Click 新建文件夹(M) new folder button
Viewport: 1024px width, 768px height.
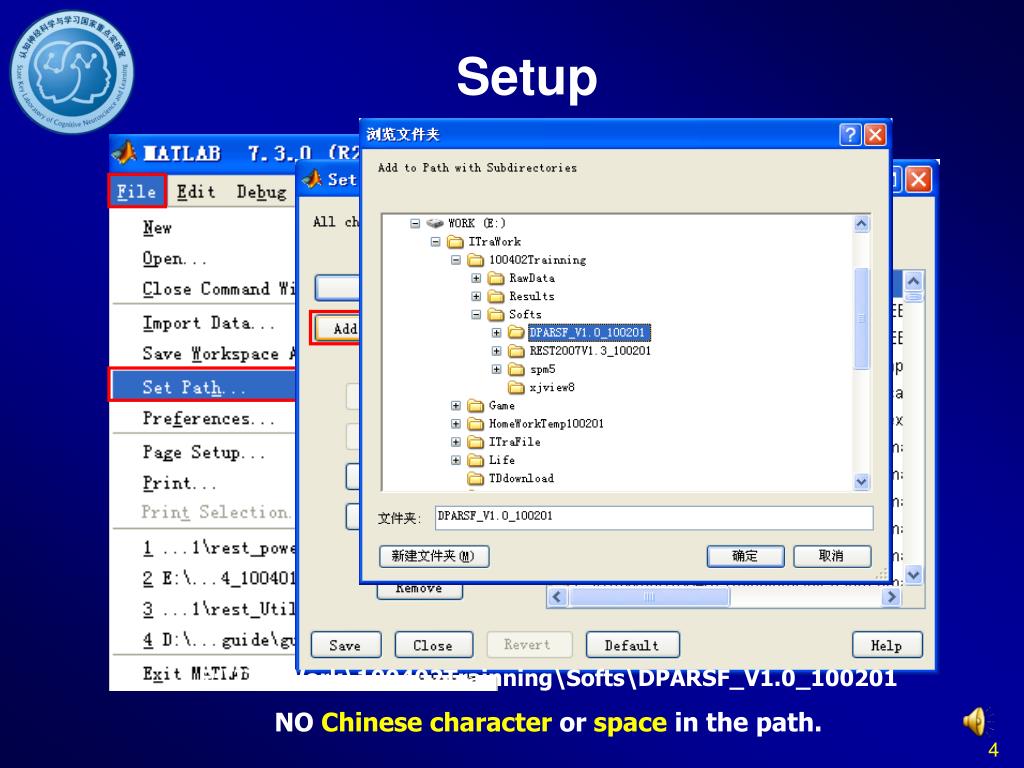[434, 556]
